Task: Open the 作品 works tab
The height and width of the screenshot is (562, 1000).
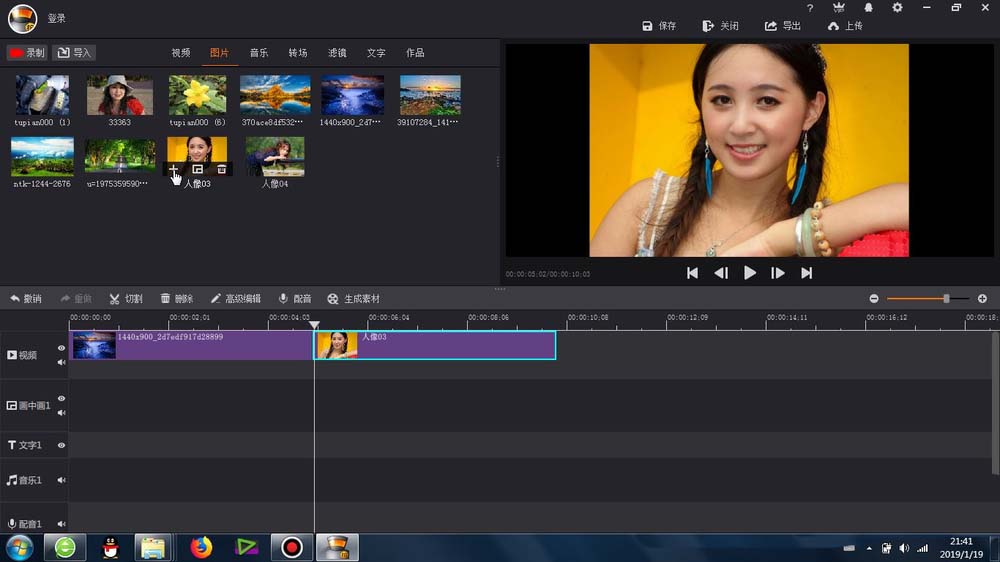Action: click(x=415, y=53)
